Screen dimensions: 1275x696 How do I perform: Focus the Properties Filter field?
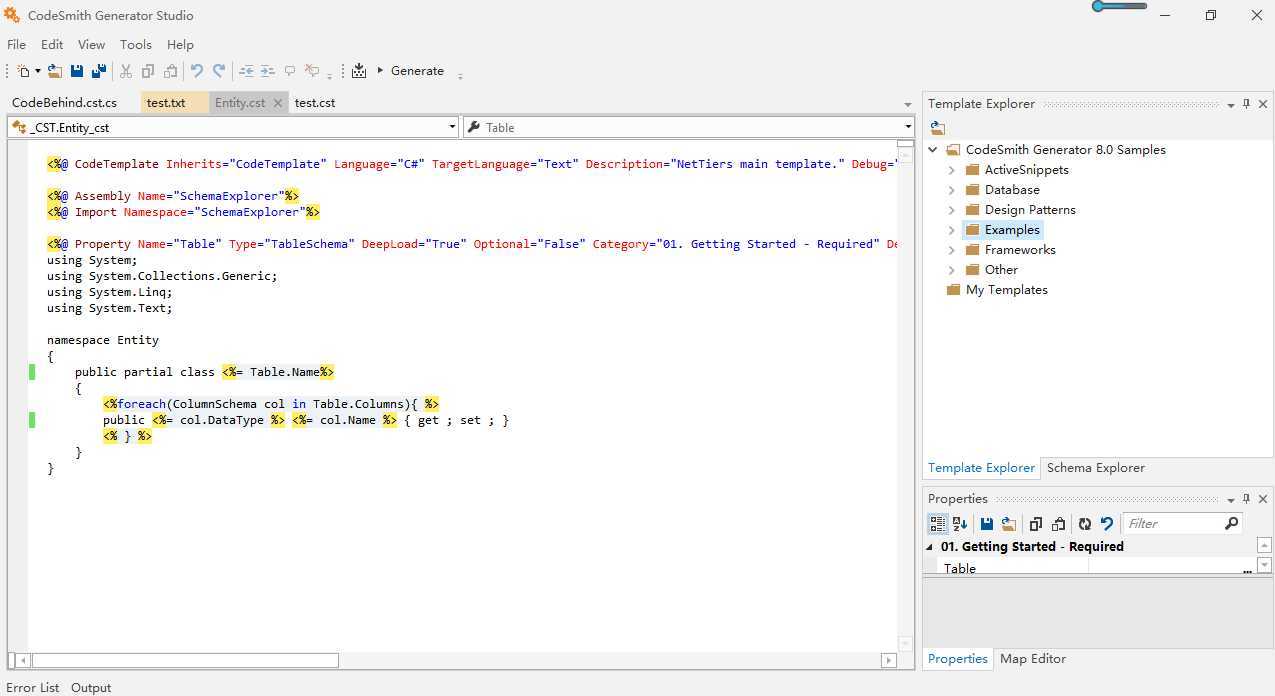[1175, 523]
